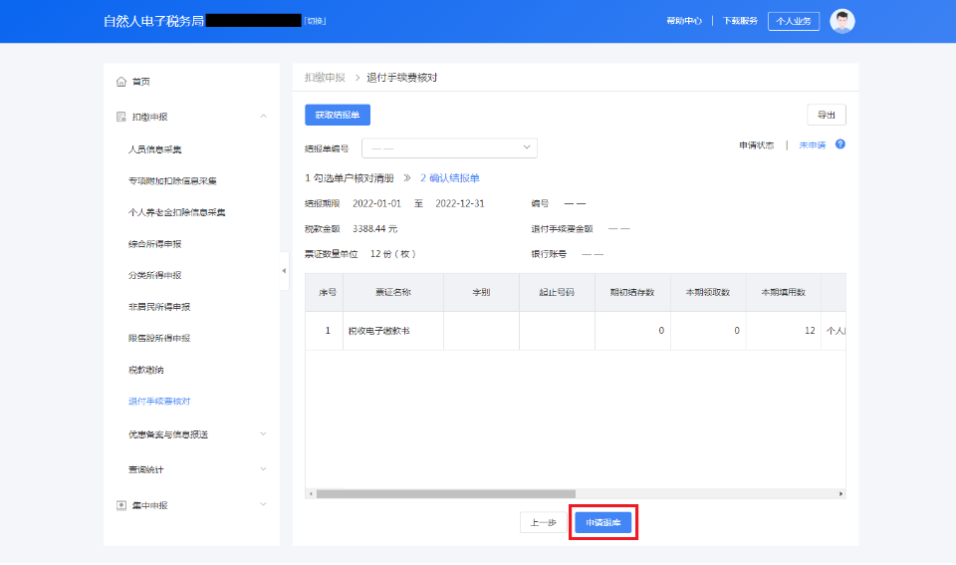Screen dimensions: 956x565
Task: Open 人员信息采集 in the sidebar
Action: click(x=155, y=149)
